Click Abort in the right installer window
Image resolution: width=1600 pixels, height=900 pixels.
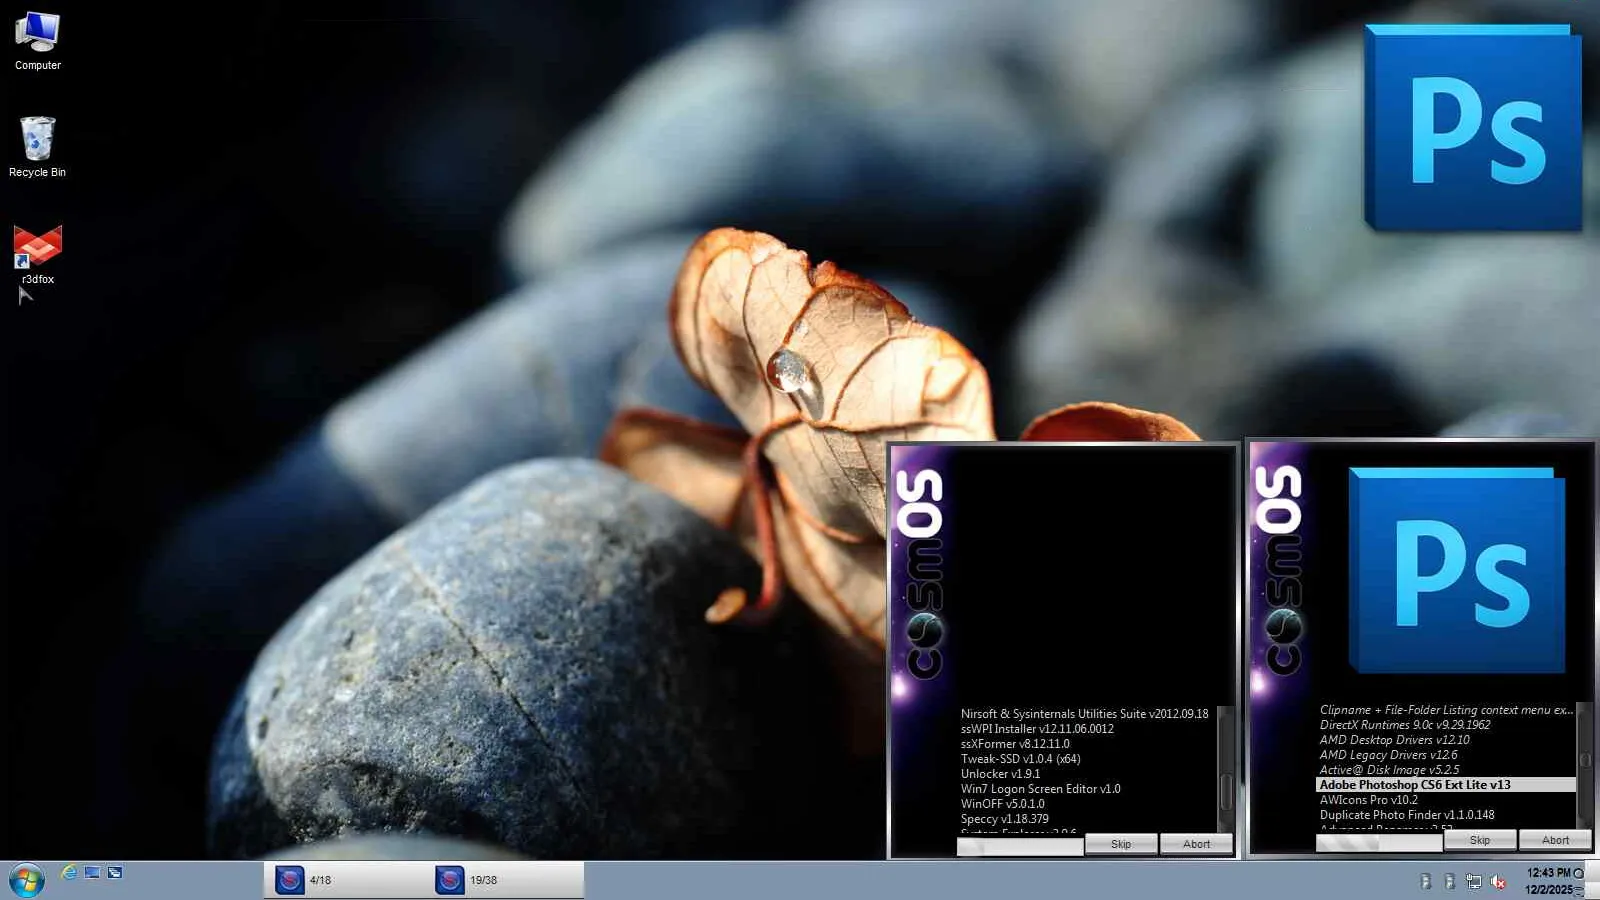pyautogui.click(x=1555, y=840)
